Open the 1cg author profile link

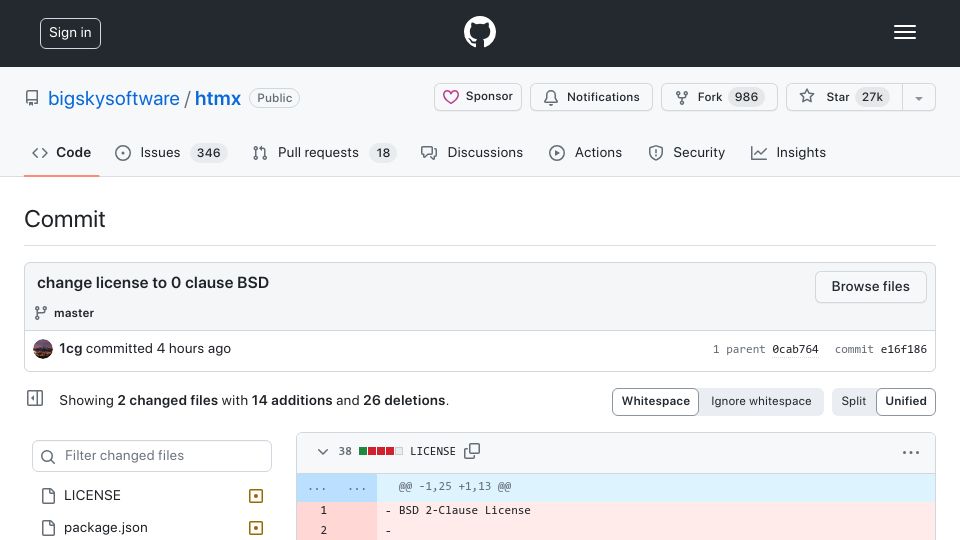[70, 348]
